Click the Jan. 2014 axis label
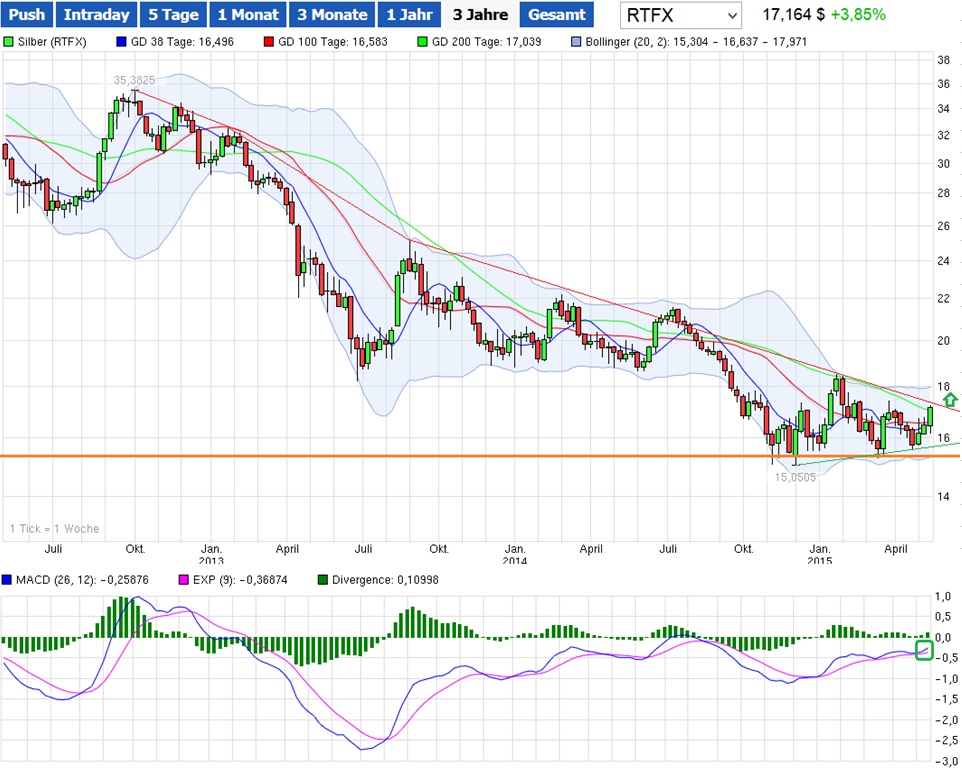962x768 pixels. [515, 555]
